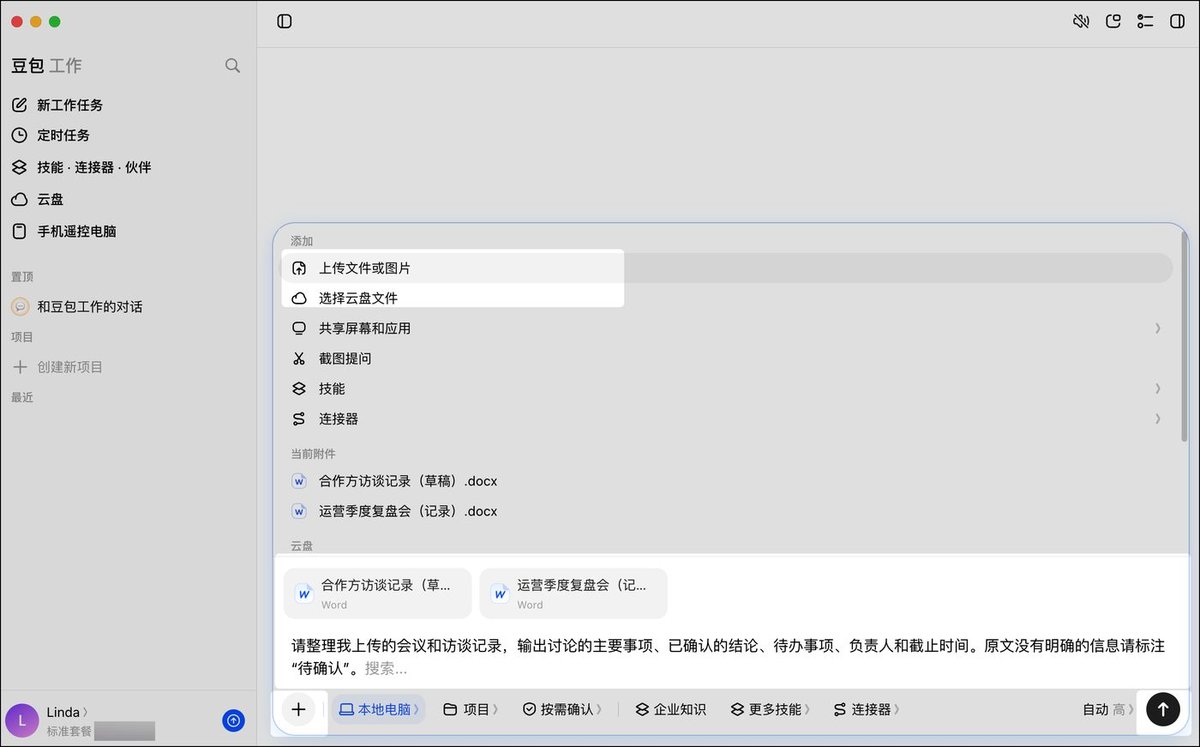Screen dimensions: 1200x747
Task: Click the plus add button
Action: pos(299,709)
